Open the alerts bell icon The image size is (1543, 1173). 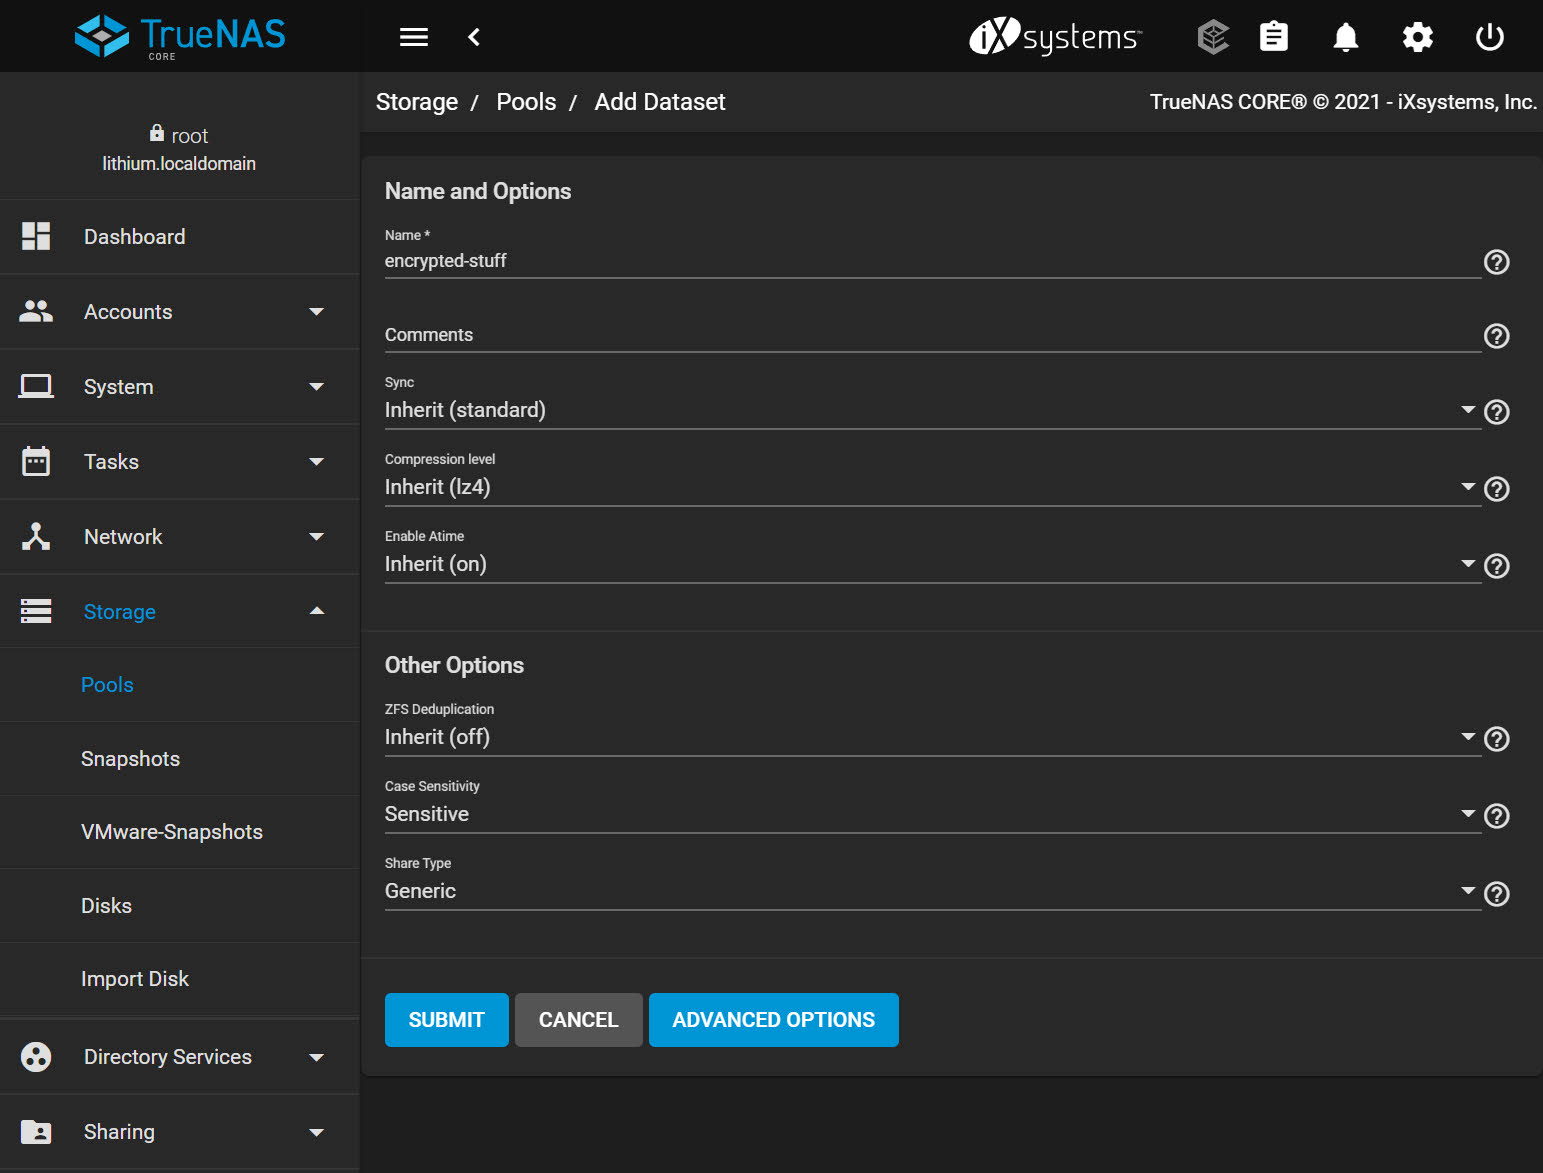1346,37
